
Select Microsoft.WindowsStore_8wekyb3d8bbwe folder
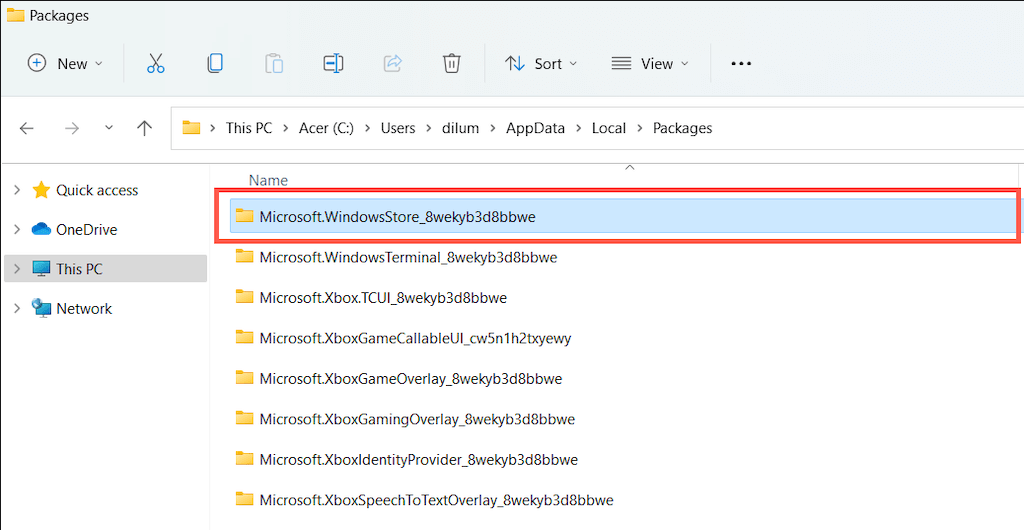point(624,217)
